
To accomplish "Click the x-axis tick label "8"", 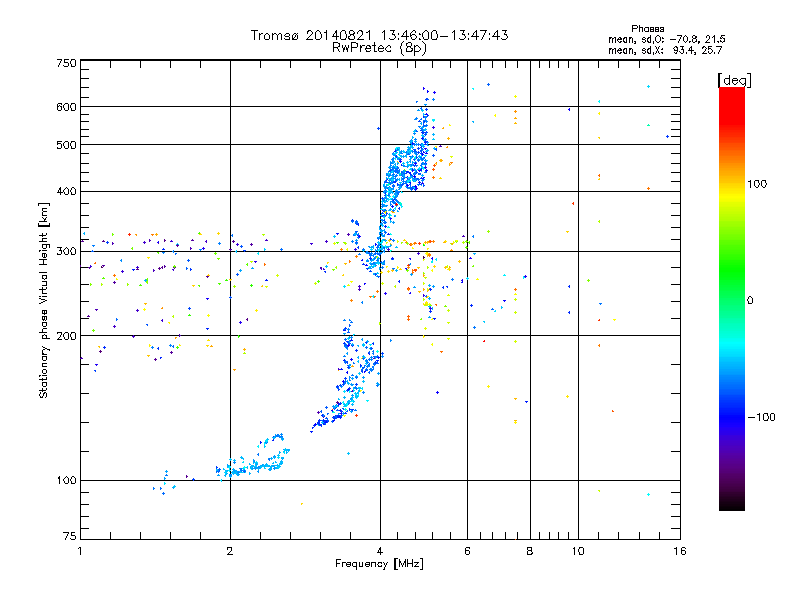I will [530, 551].
